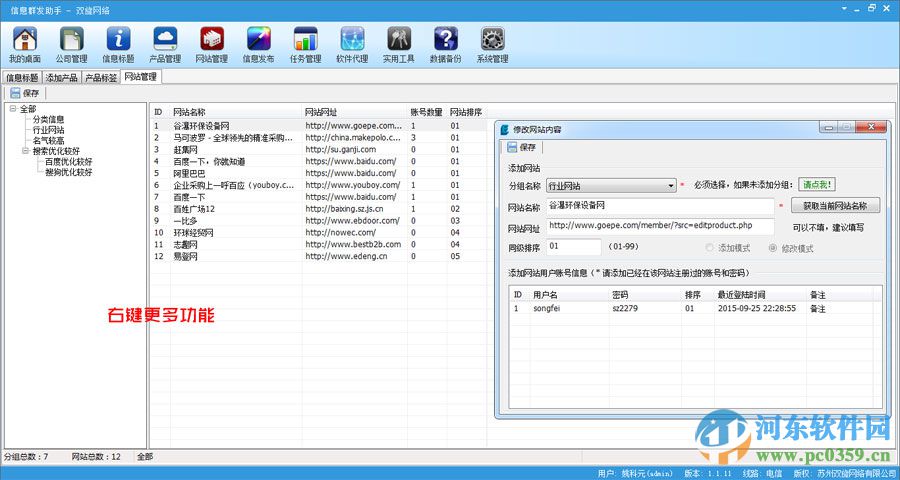
Task: Click the 同级排序 input field
Action: click(573, 247)
